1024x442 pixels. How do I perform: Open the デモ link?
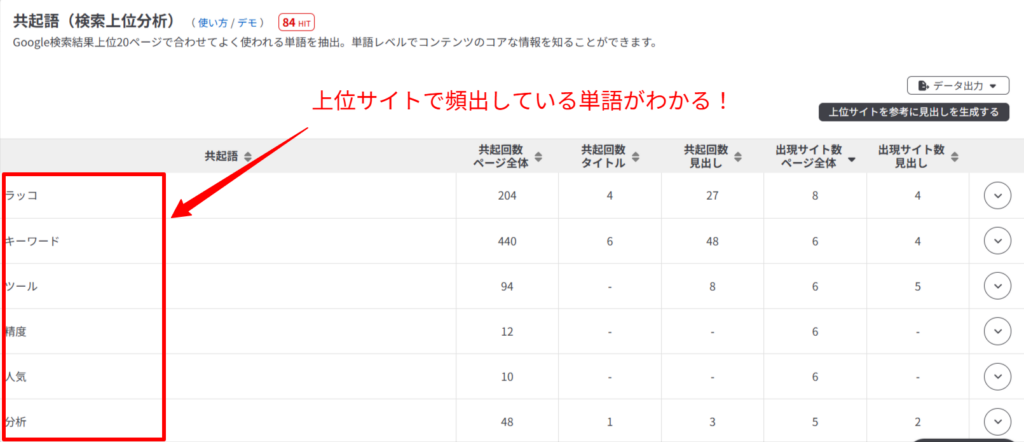coord(250,22)
